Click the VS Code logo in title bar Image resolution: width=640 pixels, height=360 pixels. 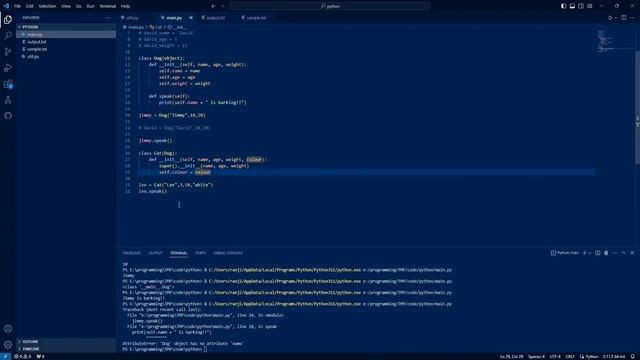tap(6, 6)
